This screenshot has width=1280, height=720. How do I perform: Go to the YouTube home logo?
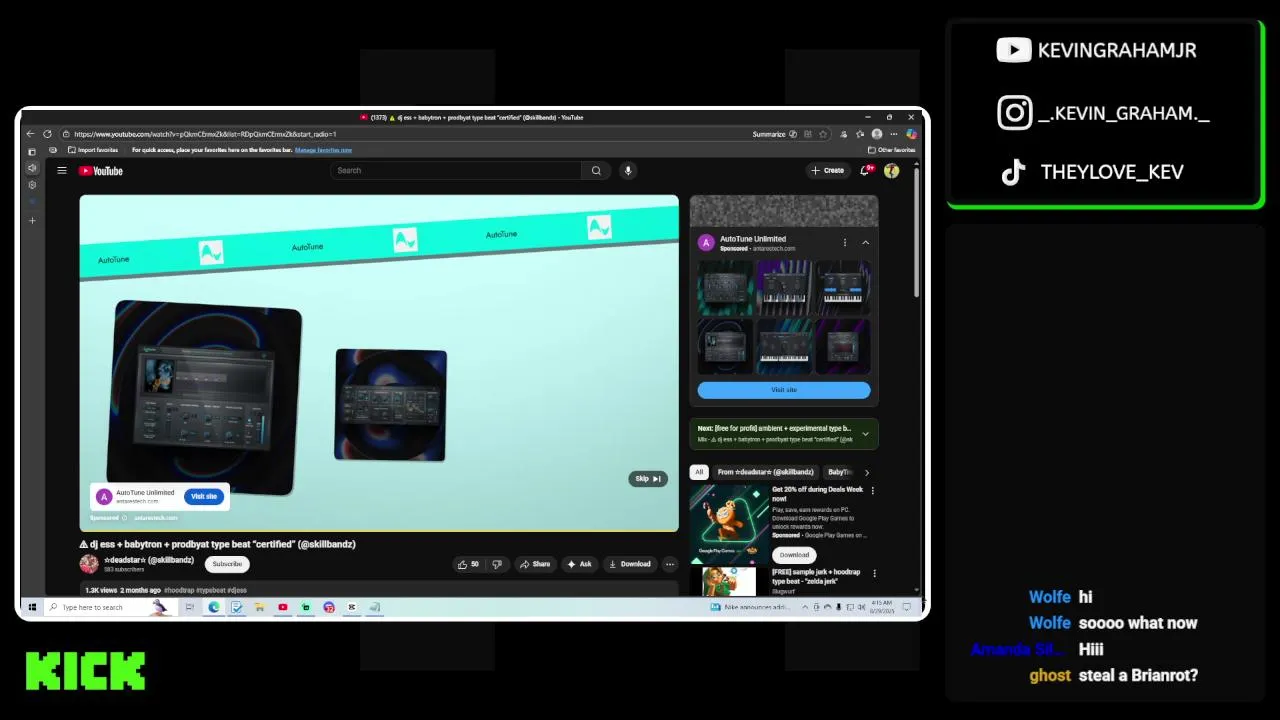pos(101,171)
